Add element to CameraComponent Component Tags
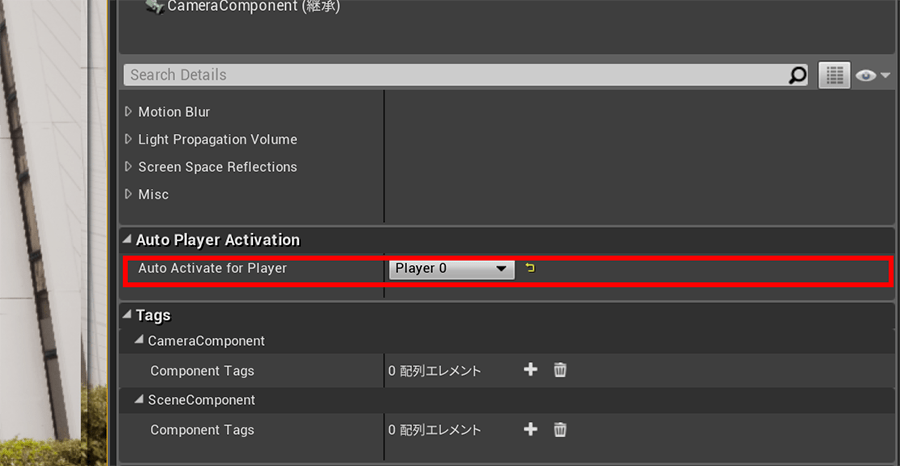 [531, 371]
